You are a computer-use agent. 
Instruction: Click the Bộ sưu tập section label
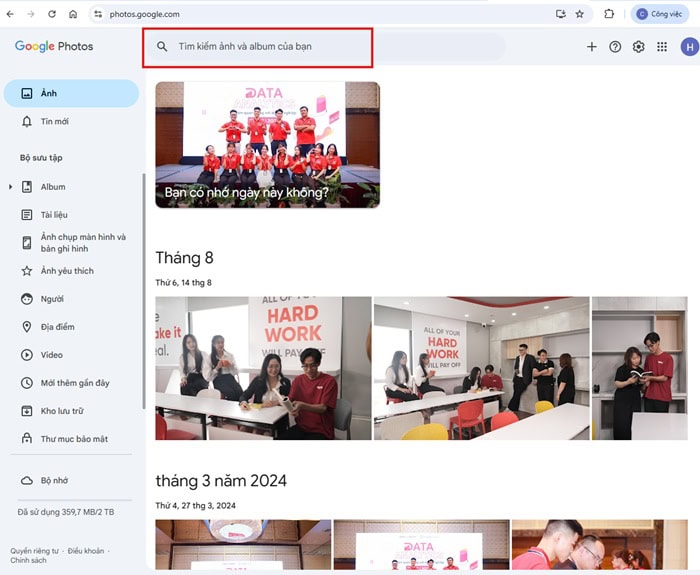point(41,158)
